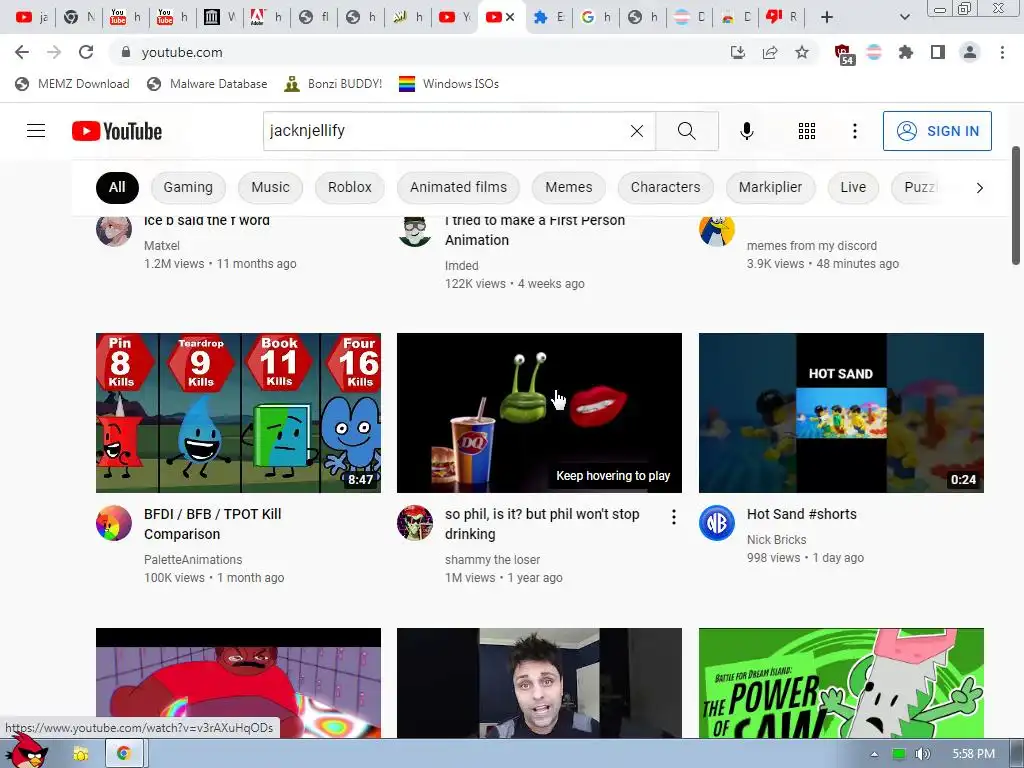Open the side panel icon
The width and height of the screenshot is (1024, 768).
pyautogui.click(x=938, y=52)
